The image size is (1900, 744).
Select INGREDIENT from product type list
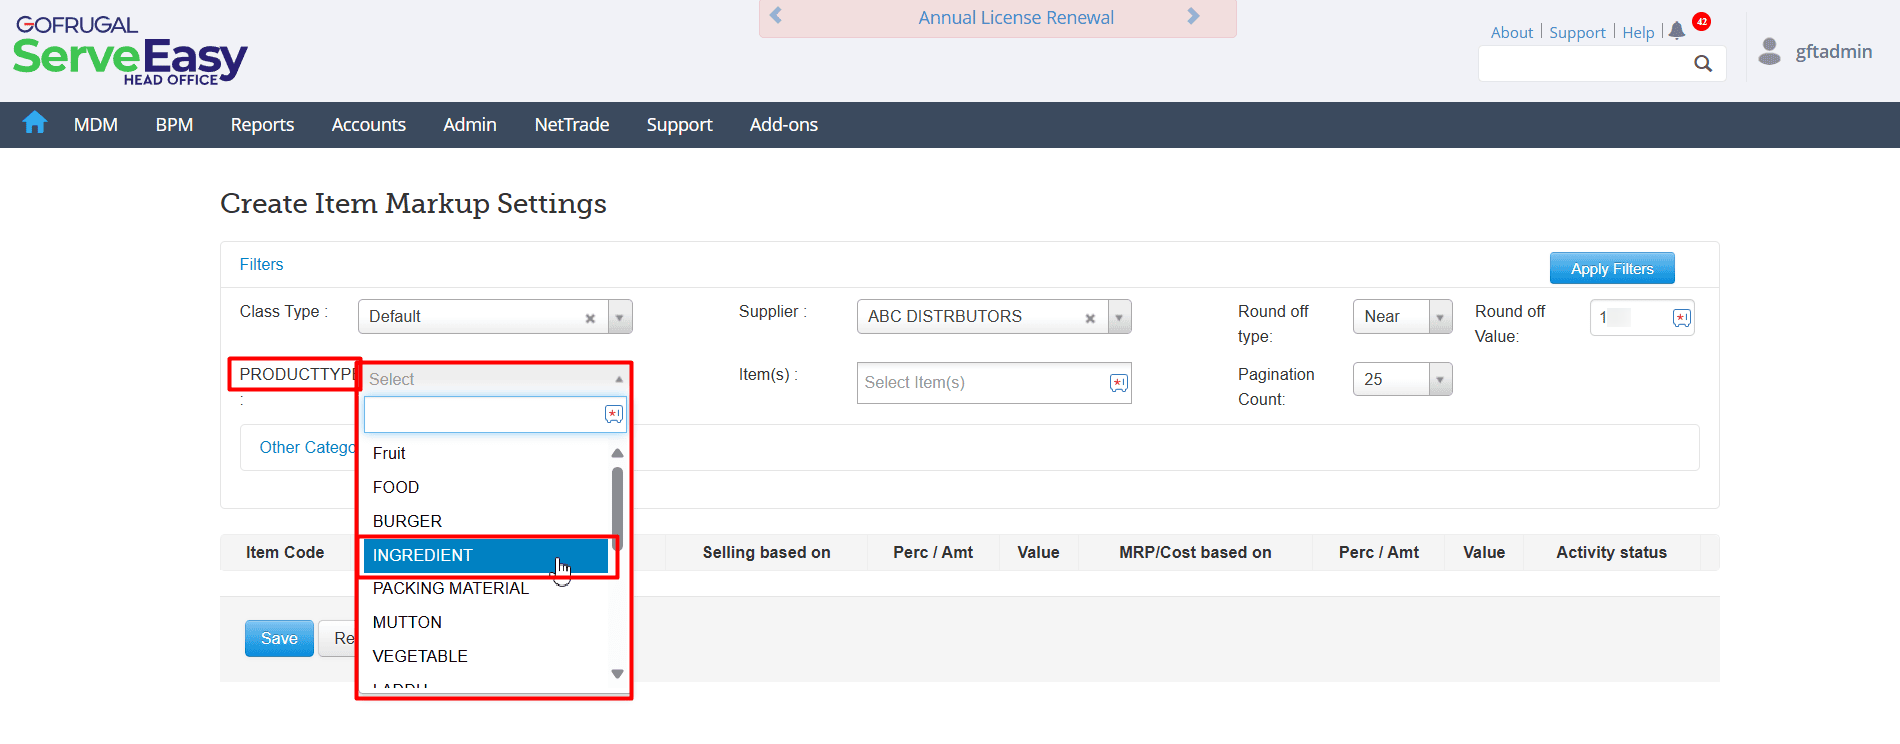pyautogui.click(x=486, y=555)
